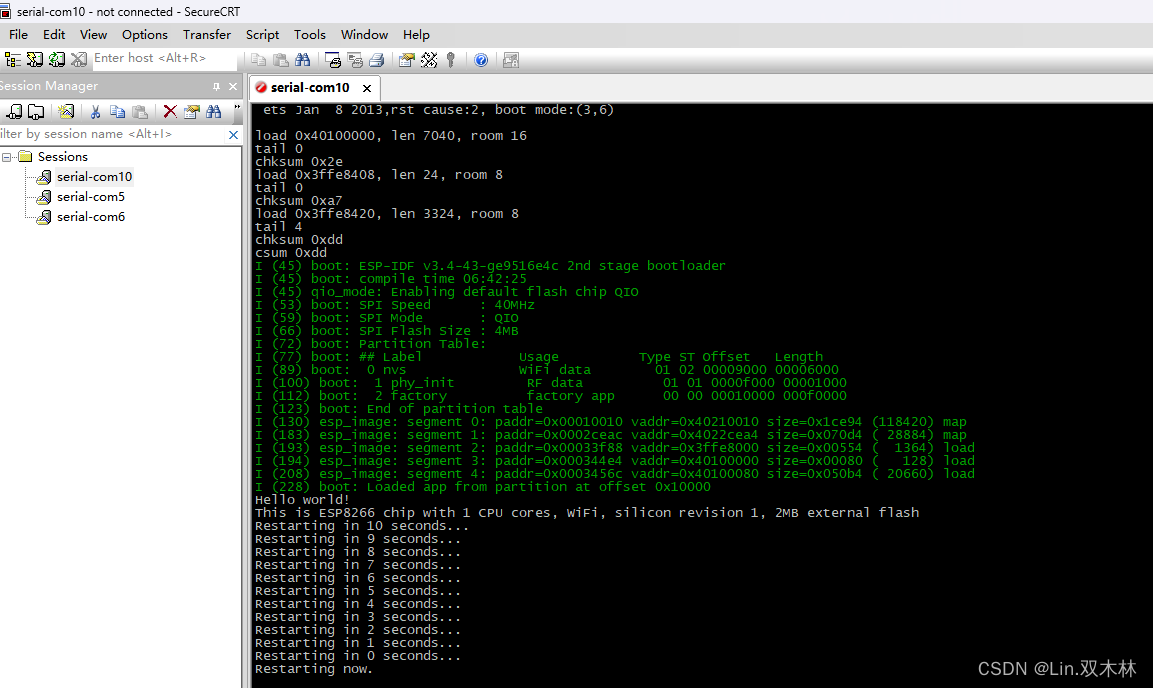Open Help via the question mark icon
This screenshot has height=688, width=1153.
tap(481, 60)
